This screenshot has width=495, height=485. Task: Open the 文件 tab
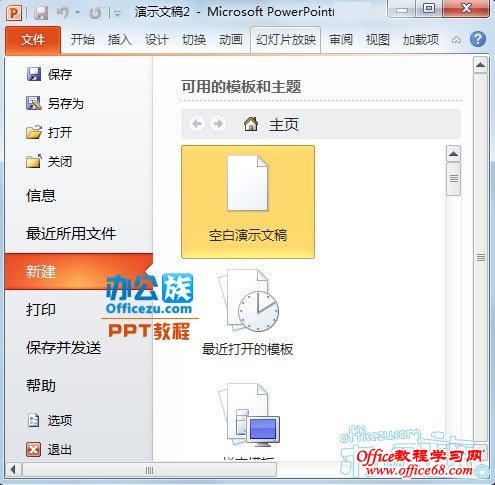pos(33,40)
